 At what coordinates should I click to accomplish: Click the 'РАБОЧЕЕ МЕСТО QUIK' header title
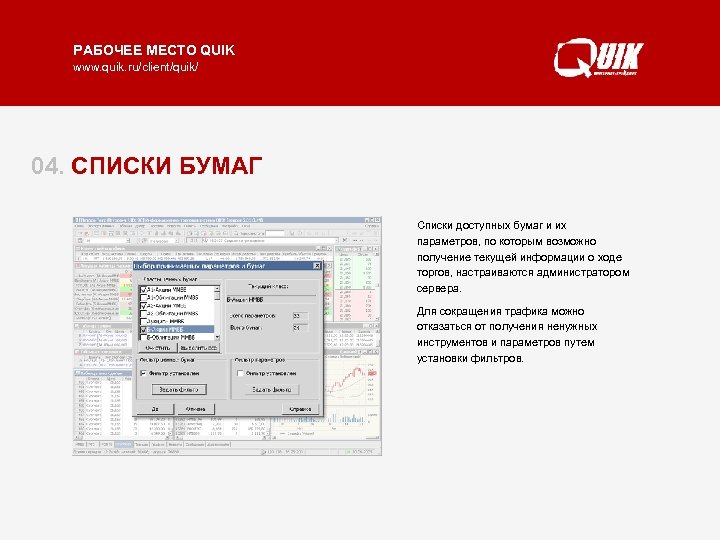tap(154, 50)
